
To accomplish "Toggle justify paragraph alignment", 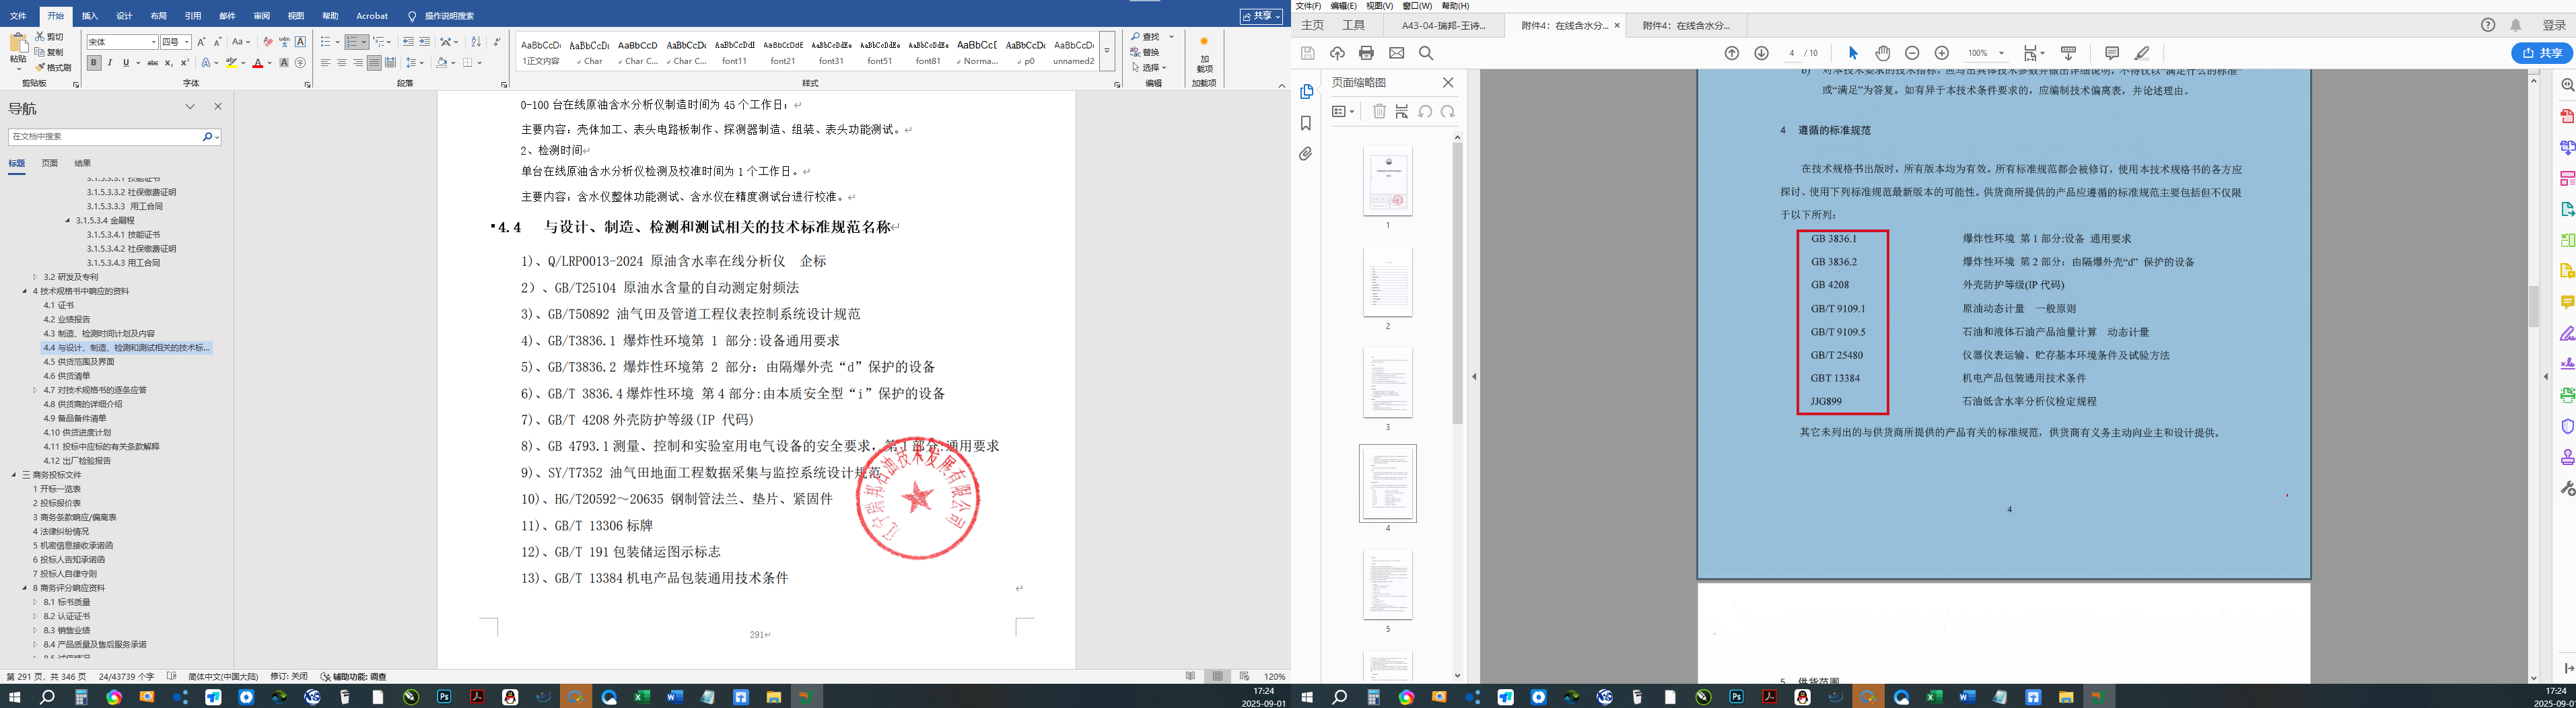I will [374, 63].
